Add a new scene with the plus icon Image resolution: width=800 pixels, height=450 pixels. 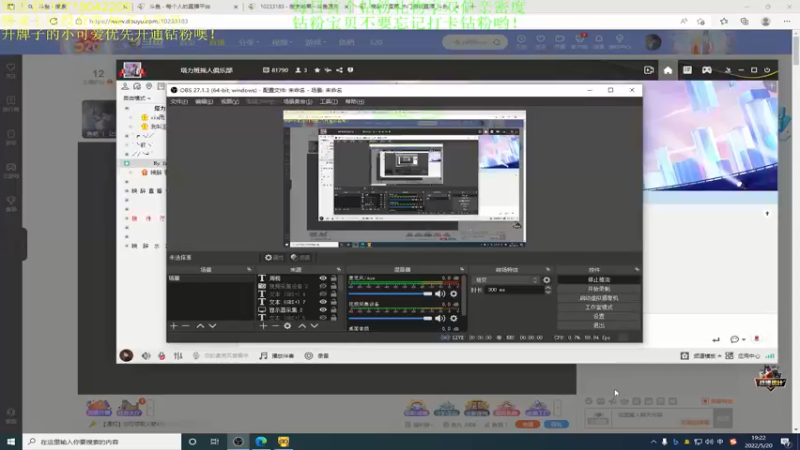(x=173, y=326)
